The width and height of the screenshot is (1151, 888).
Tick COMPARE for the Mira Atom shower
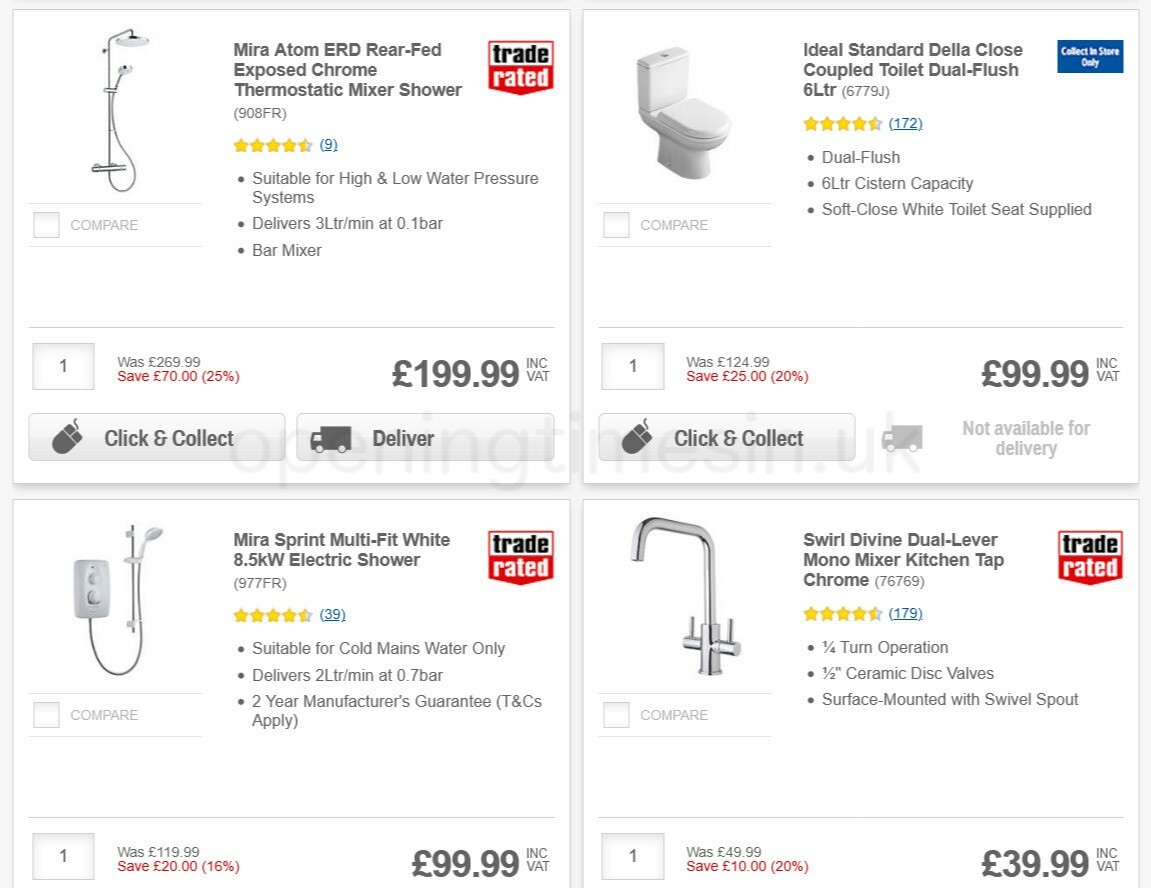[x=46, y=225]
